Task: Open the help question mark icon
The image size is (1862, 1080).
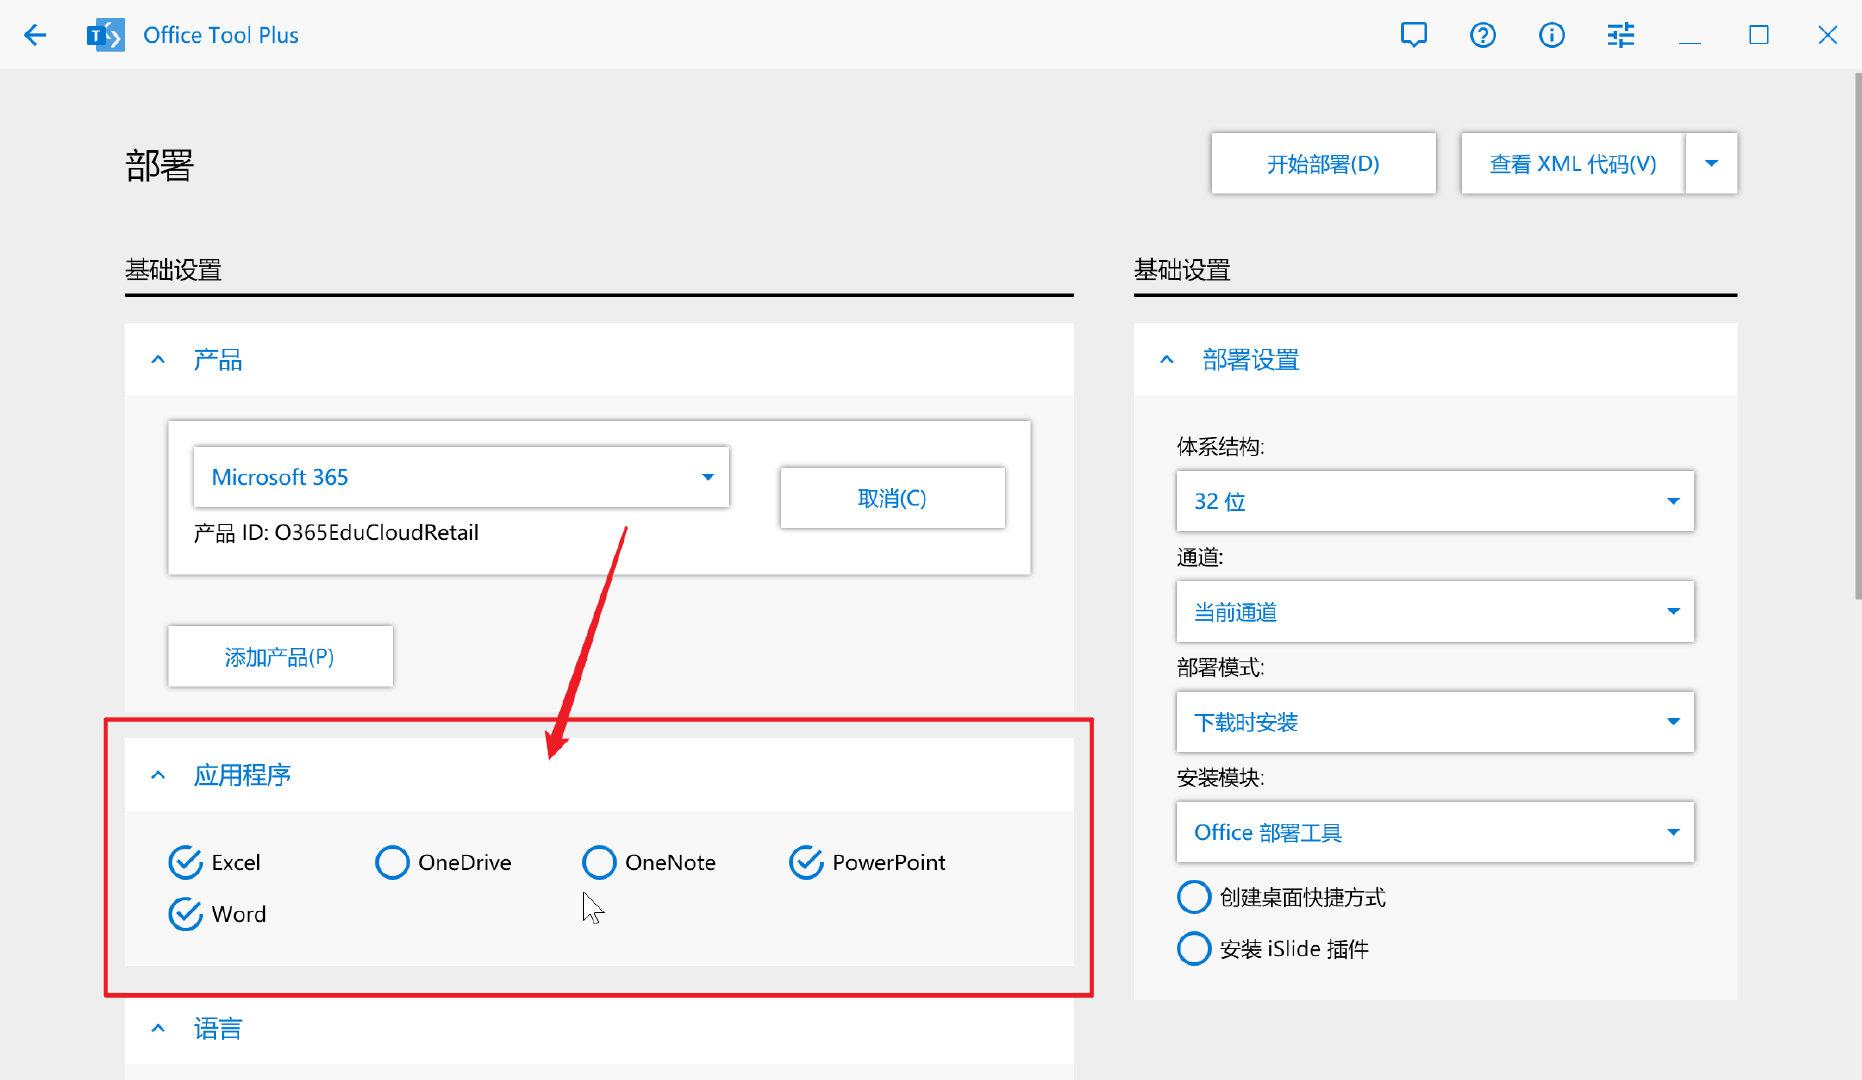Action: tap(1482, 35)
